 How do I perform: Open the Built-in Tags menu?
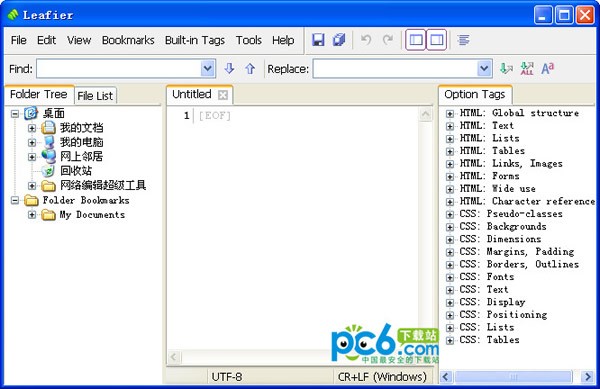195,40
